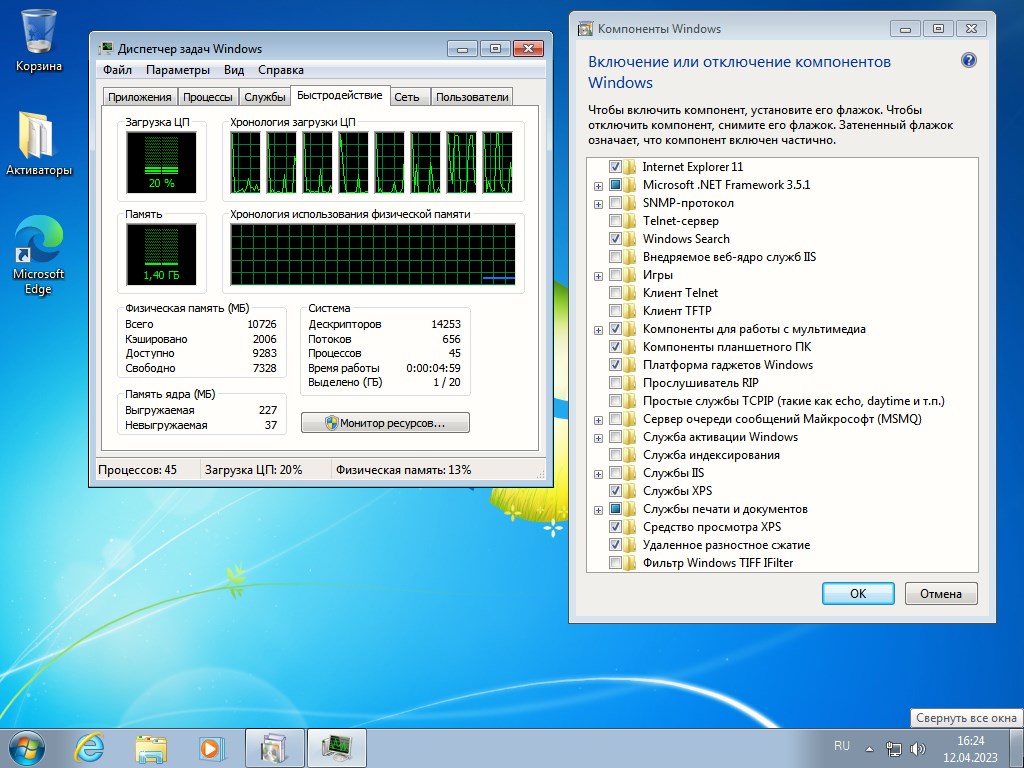Click the help question mark in Компоненты Windows
The height and width of the screenshot is (768, 1024).
[968, 61]
